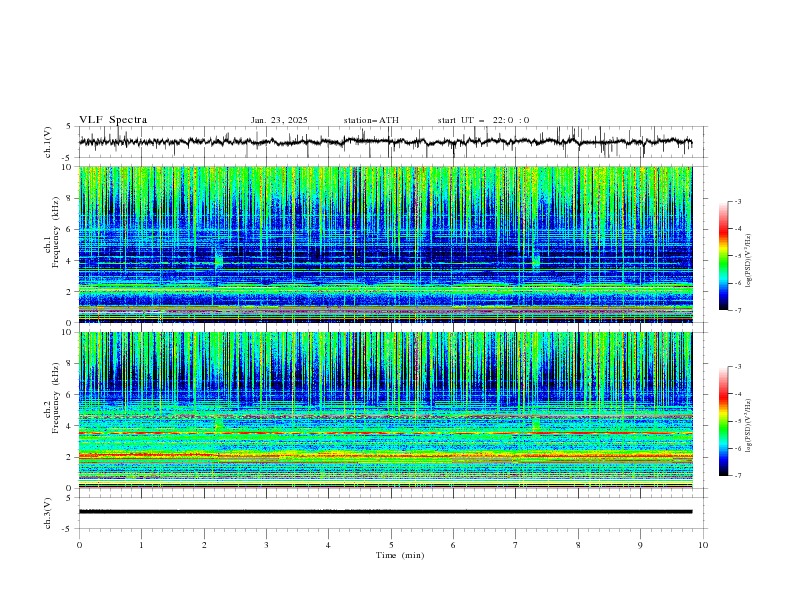
Task: Click the ch.1 voltage waveform trace
Action: [385, 142]
